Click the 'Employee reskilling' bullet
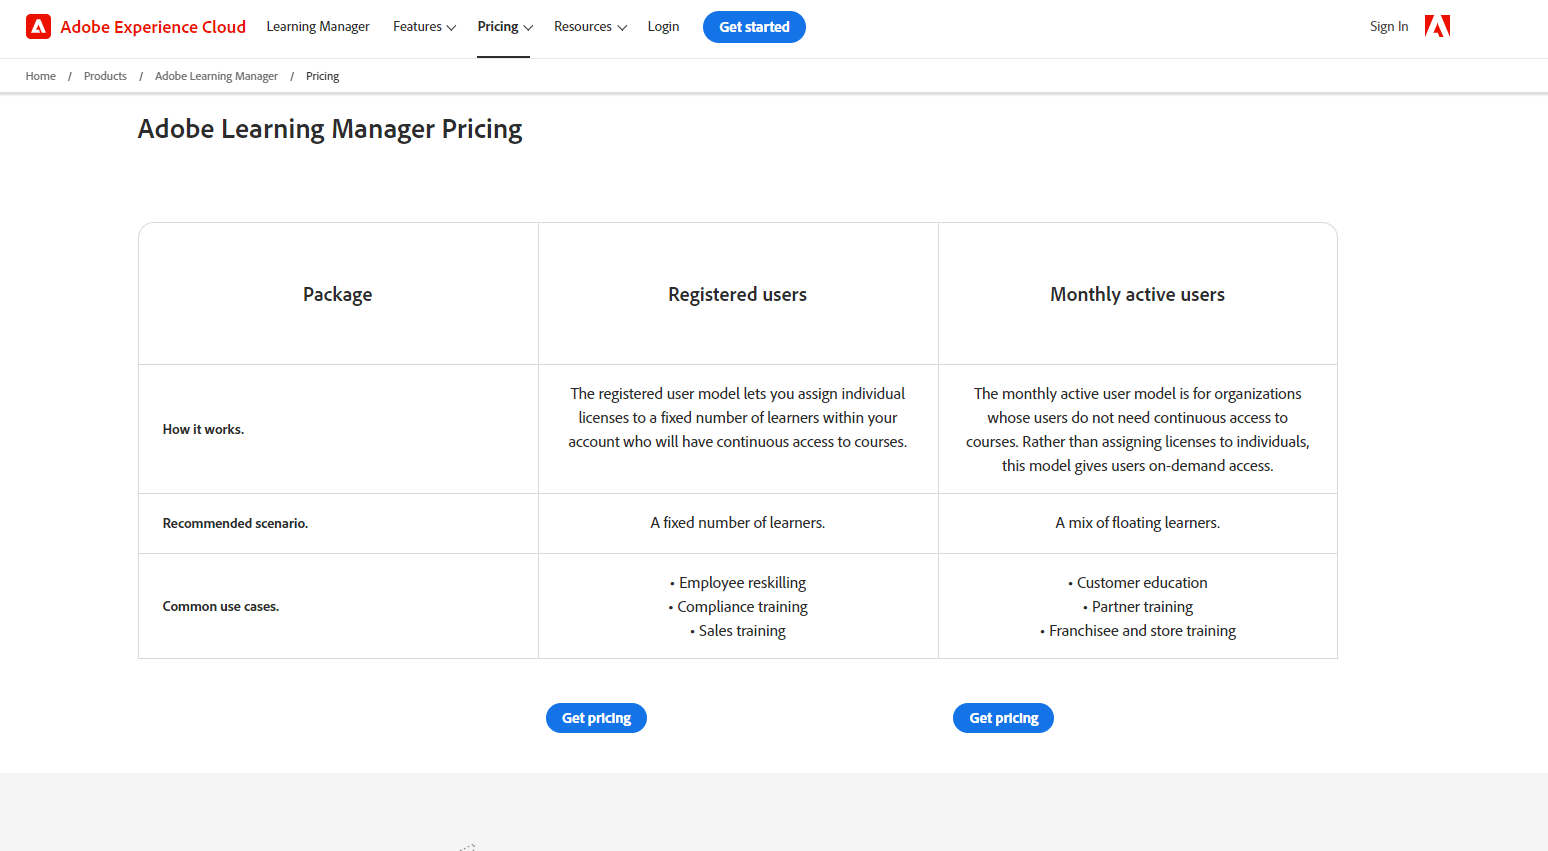This screenshot has width=1548, height=851. (x=738, y=583)
